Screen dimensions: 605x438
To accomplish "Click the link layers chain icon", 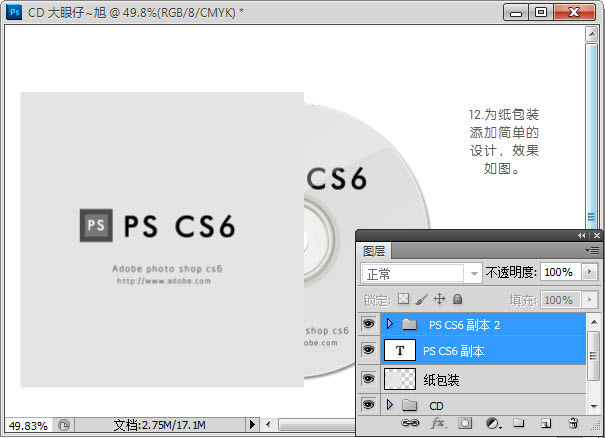I will click(x=410, y=424).
